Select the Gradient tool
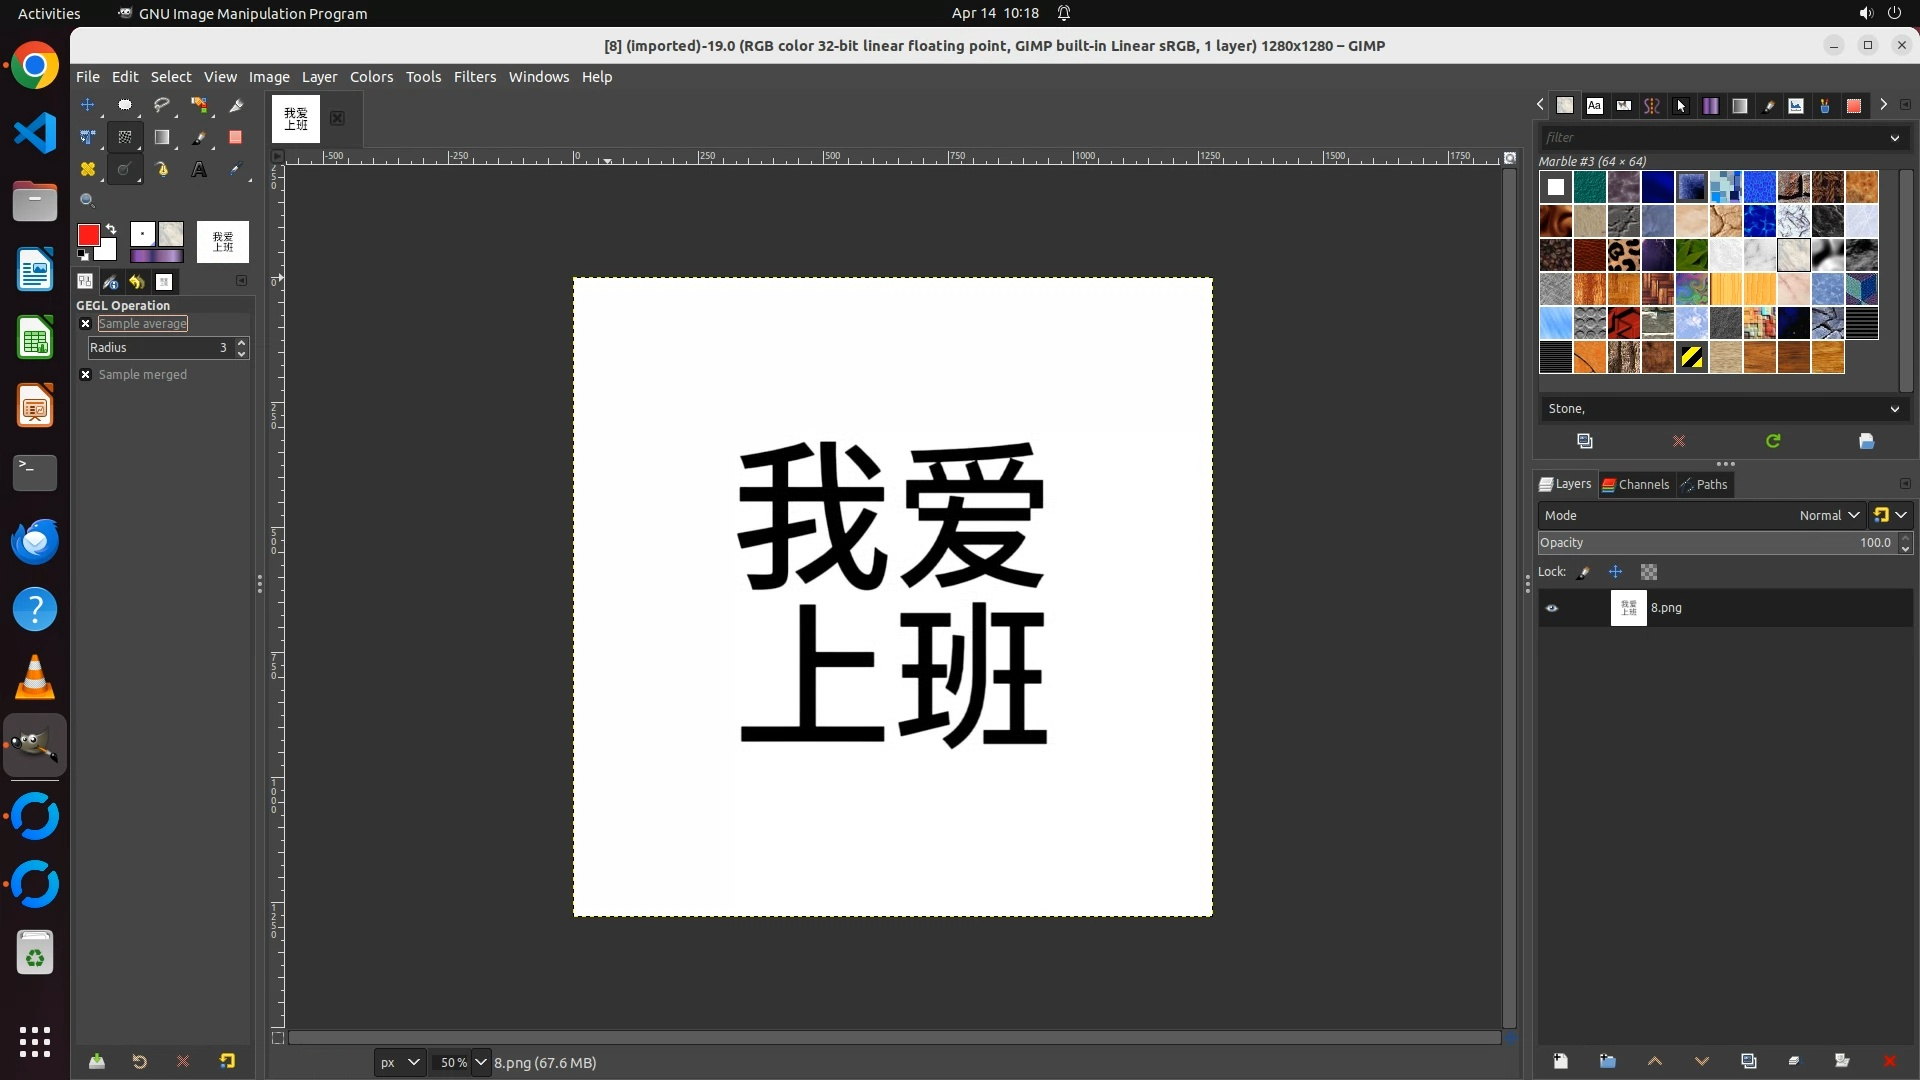 pos(162,138)
